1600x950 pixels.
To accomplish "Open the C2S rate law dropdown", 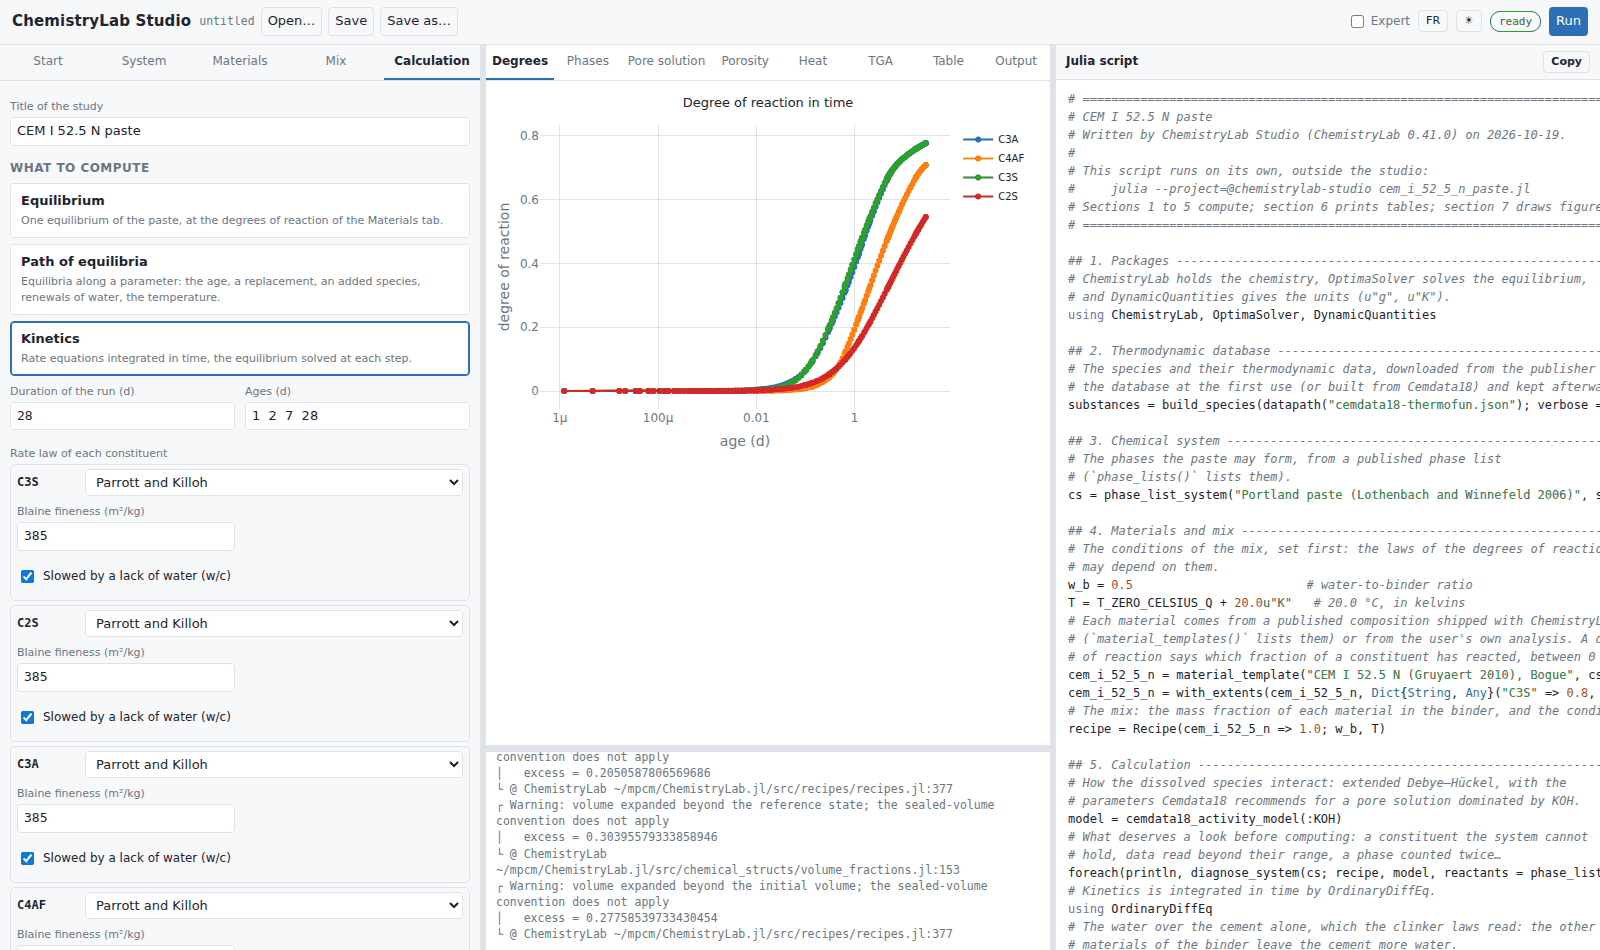I will click(274, 623).
